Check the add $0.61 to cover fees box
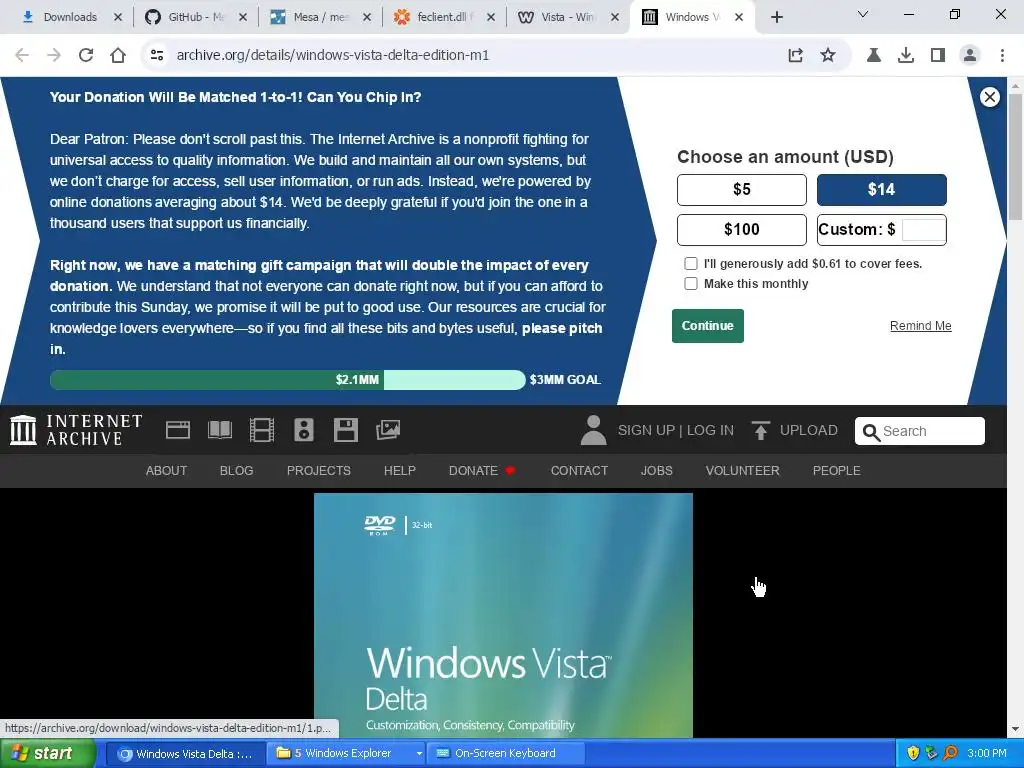This screenshot has height=768, width=1024. [691, 264]
